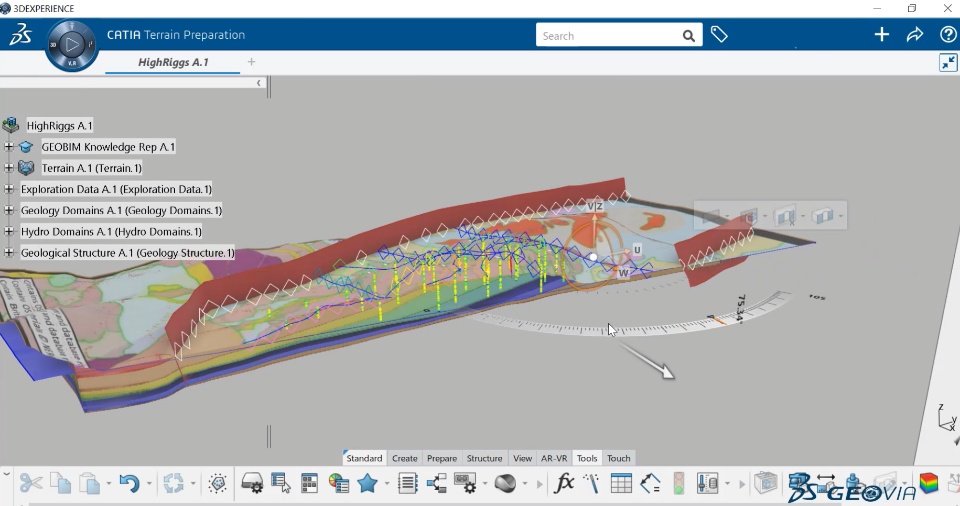960x506 pixels.
Task: Click the compass play button
Action: click(x=72, y=44)
